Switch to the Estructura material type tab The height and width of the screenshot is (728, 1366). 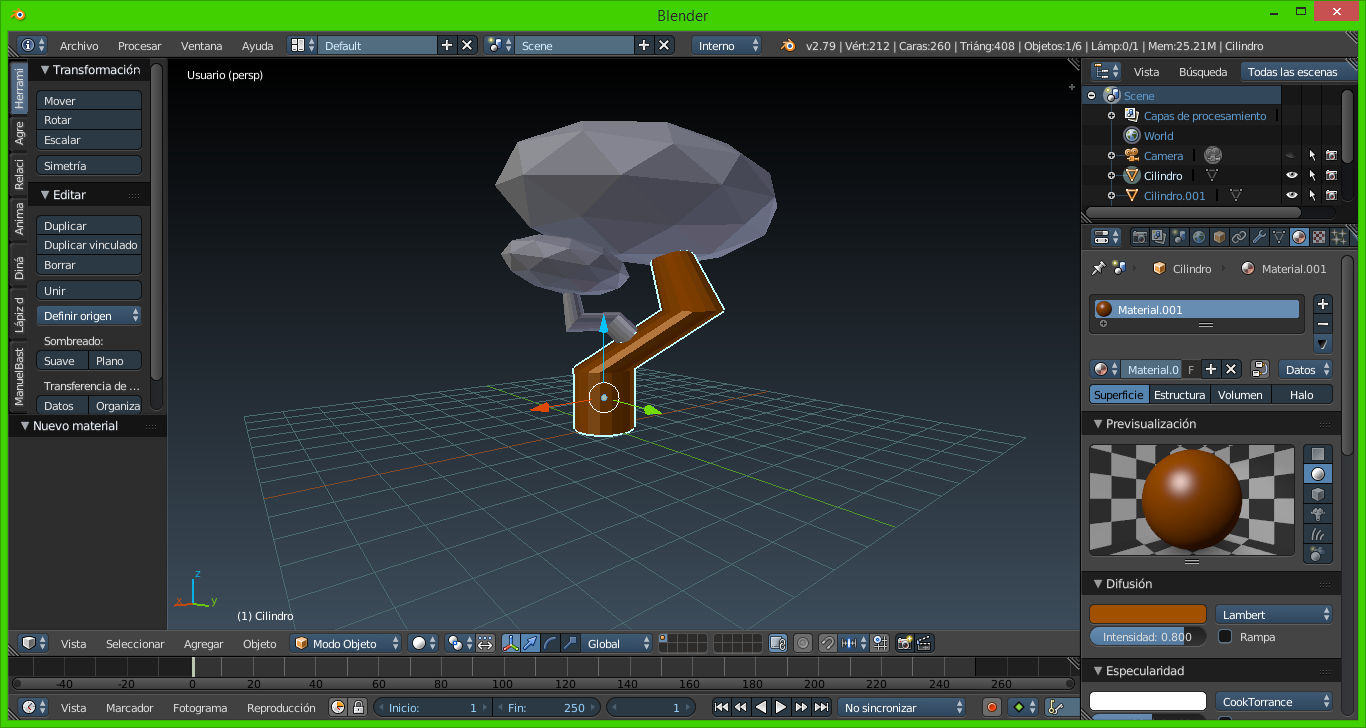(x=1179, y=395)
